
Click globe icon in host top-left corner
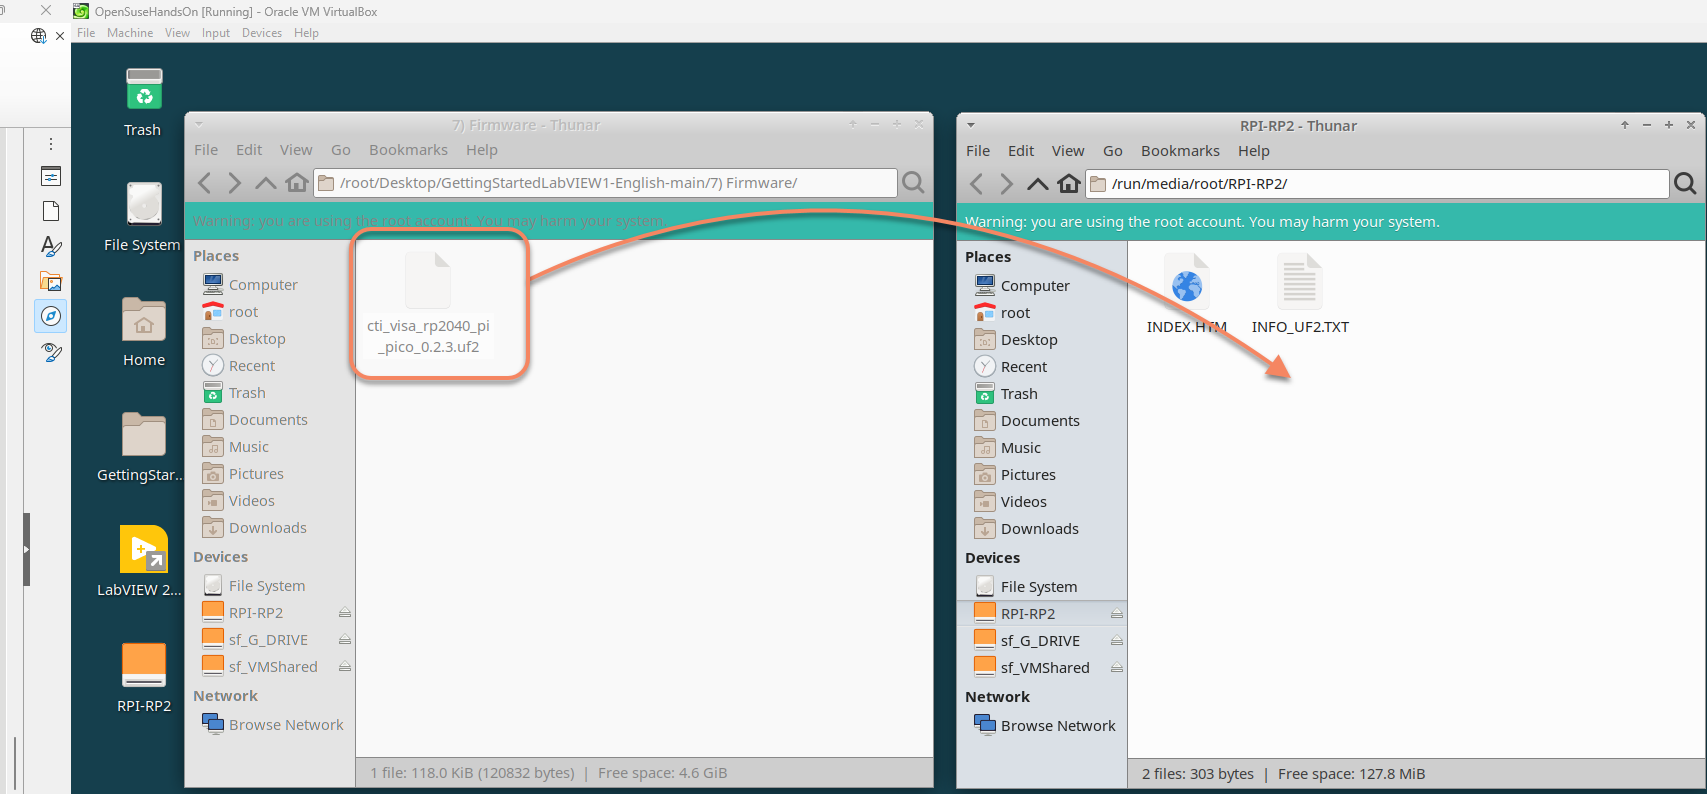click(39, 36)
